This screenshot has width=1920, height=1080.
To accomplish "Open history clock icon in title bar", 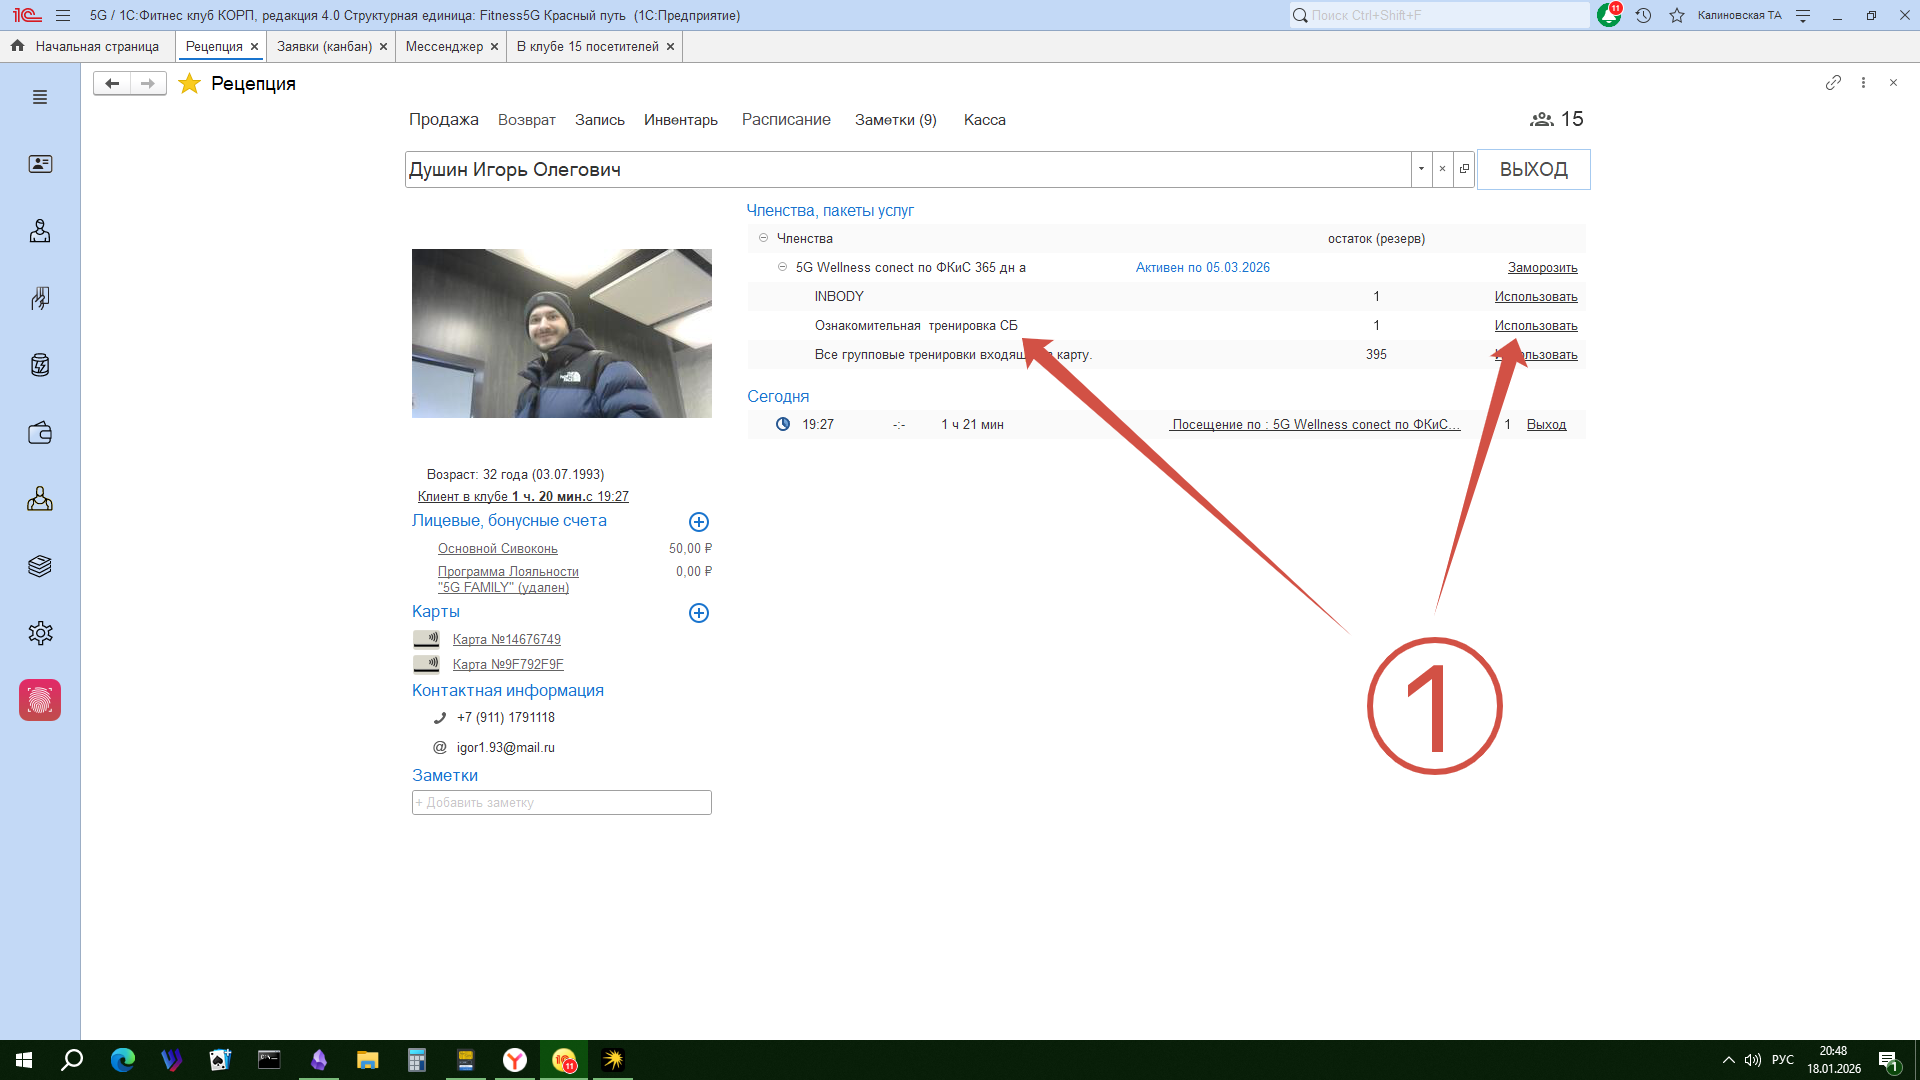I will (x=1643, y=15).
